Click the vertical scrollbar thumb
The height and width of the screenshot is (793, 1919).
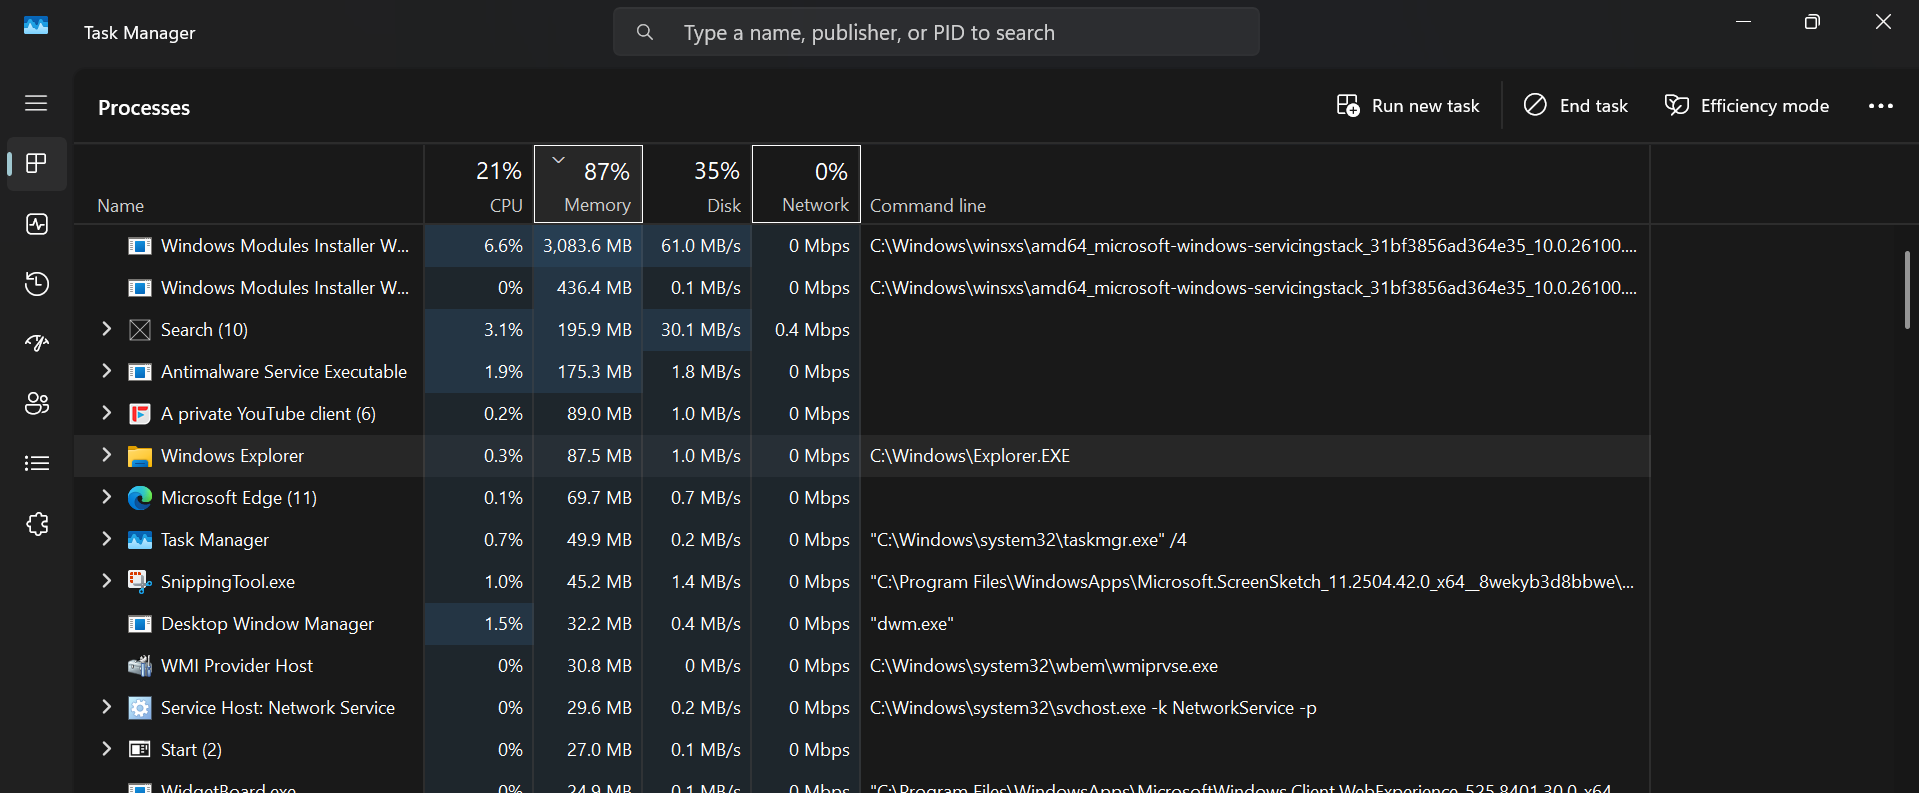(x=1907, y=290)
